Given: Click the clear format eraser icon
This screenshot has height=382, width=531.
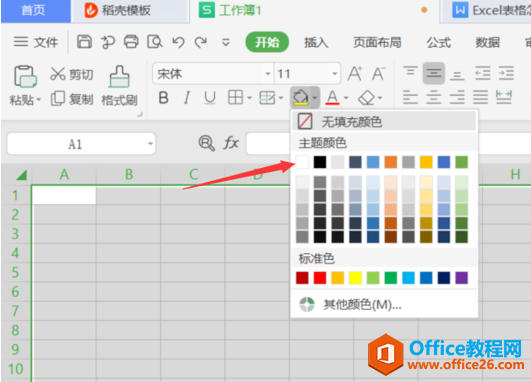Looking at the screenshot, I should 366,98.
